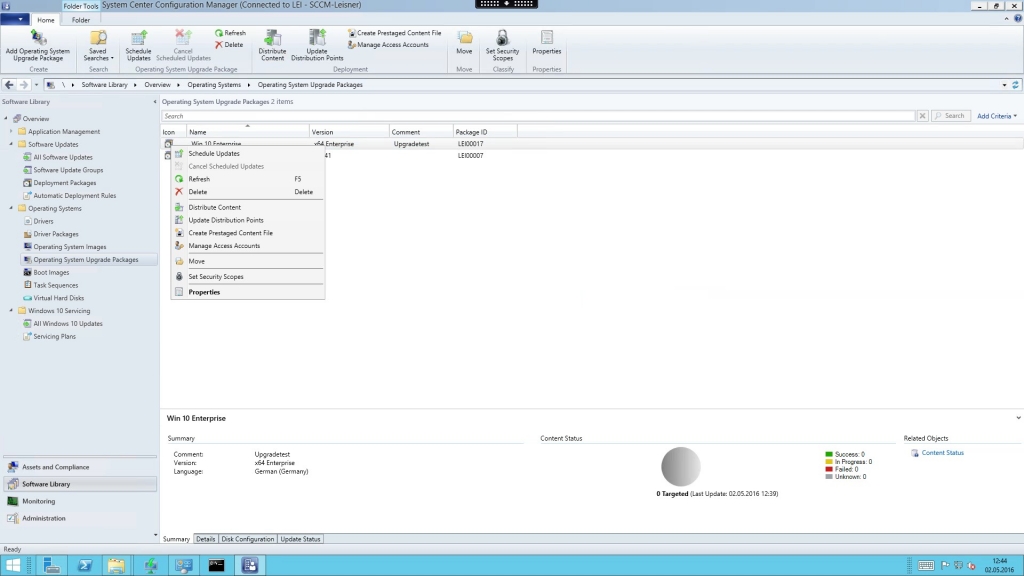1024x576 pixels.
Task: Select the Software Library workspace
Action: click(x=80, y=484)
